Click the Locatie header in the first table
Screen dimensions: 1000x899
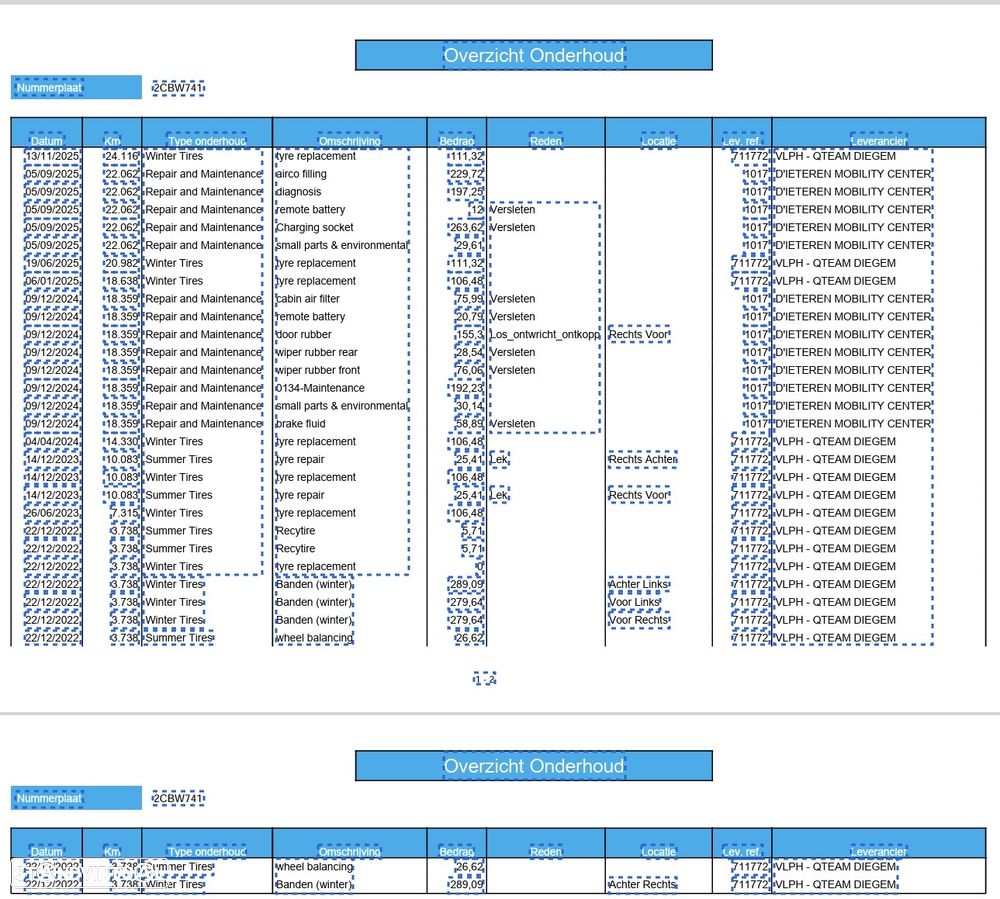(x=659, y=141)
